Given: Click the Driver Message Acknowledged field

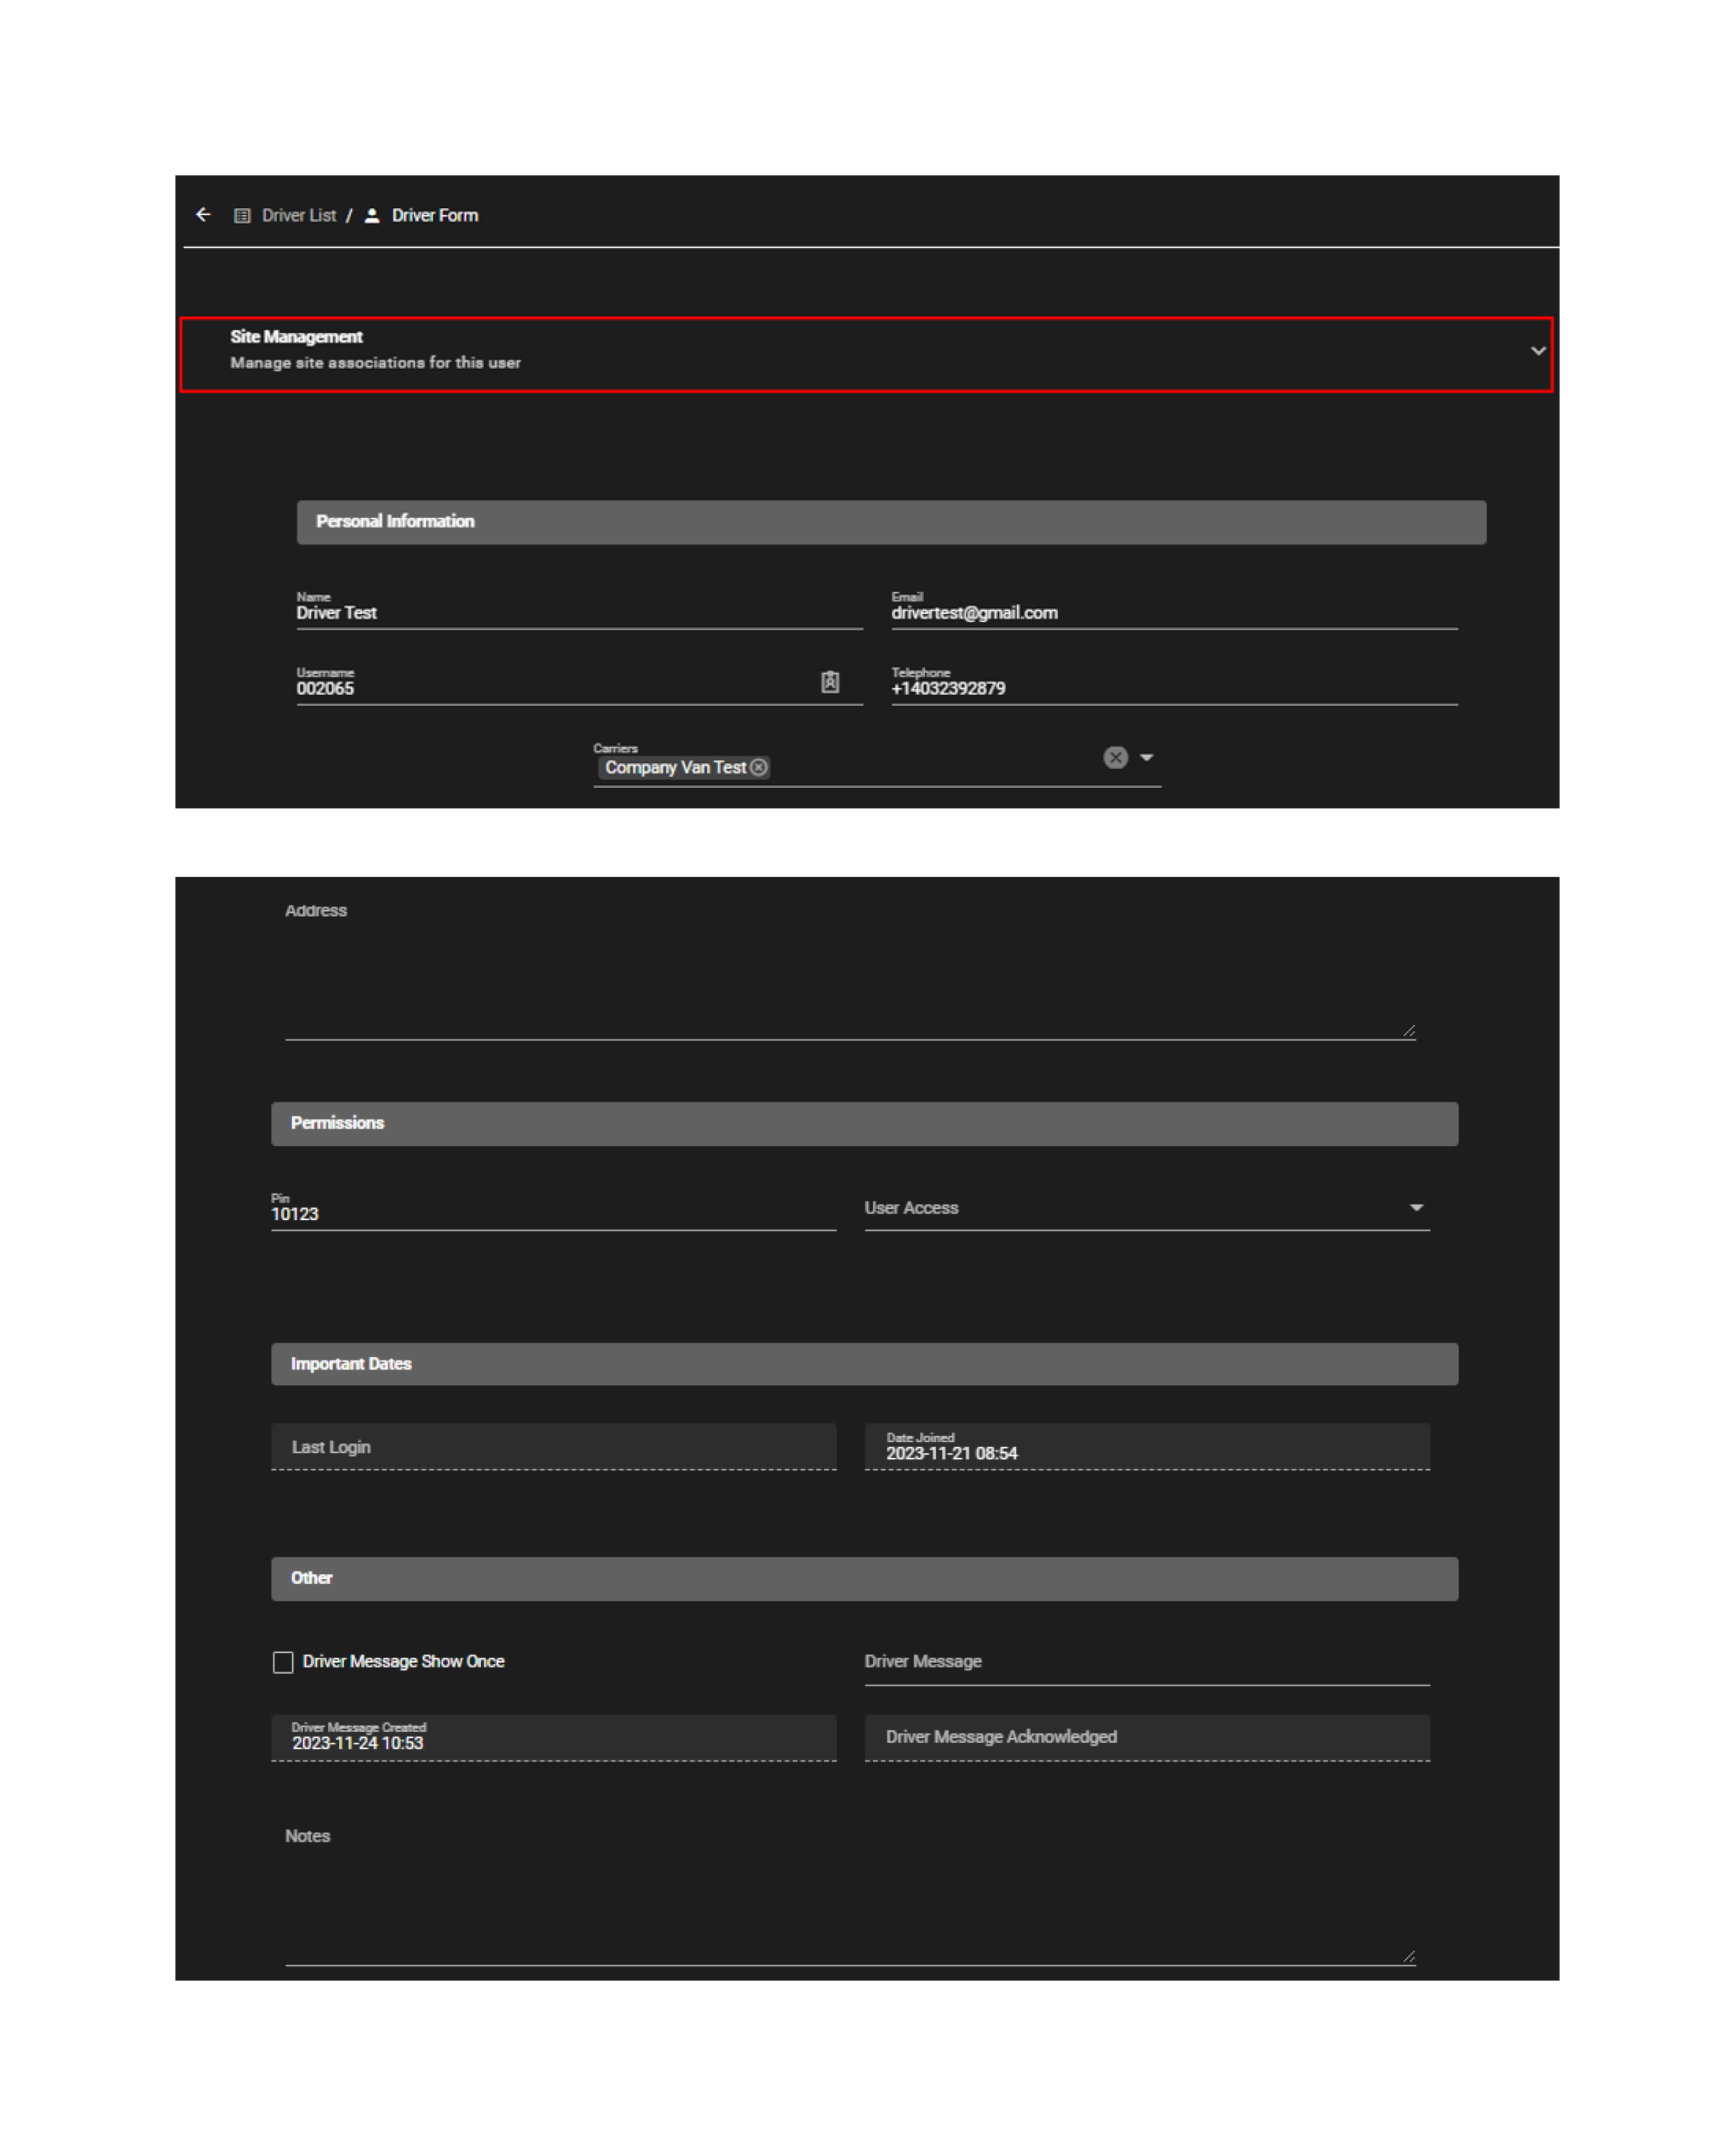Looking at the screenshot, I should (1147, 1738).
